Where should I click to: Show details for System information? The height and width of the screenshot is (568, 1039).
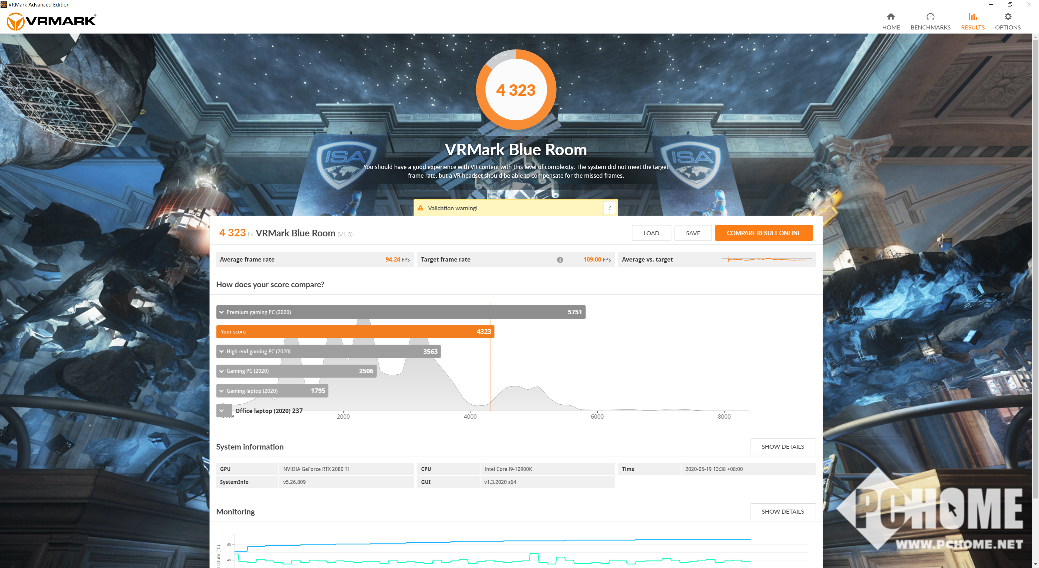(x=783, y=447)
